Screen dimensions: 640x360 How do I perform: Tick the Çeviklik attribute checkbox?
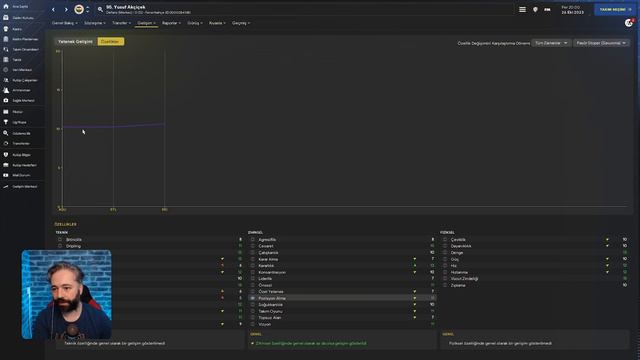(x=445, y=240)
